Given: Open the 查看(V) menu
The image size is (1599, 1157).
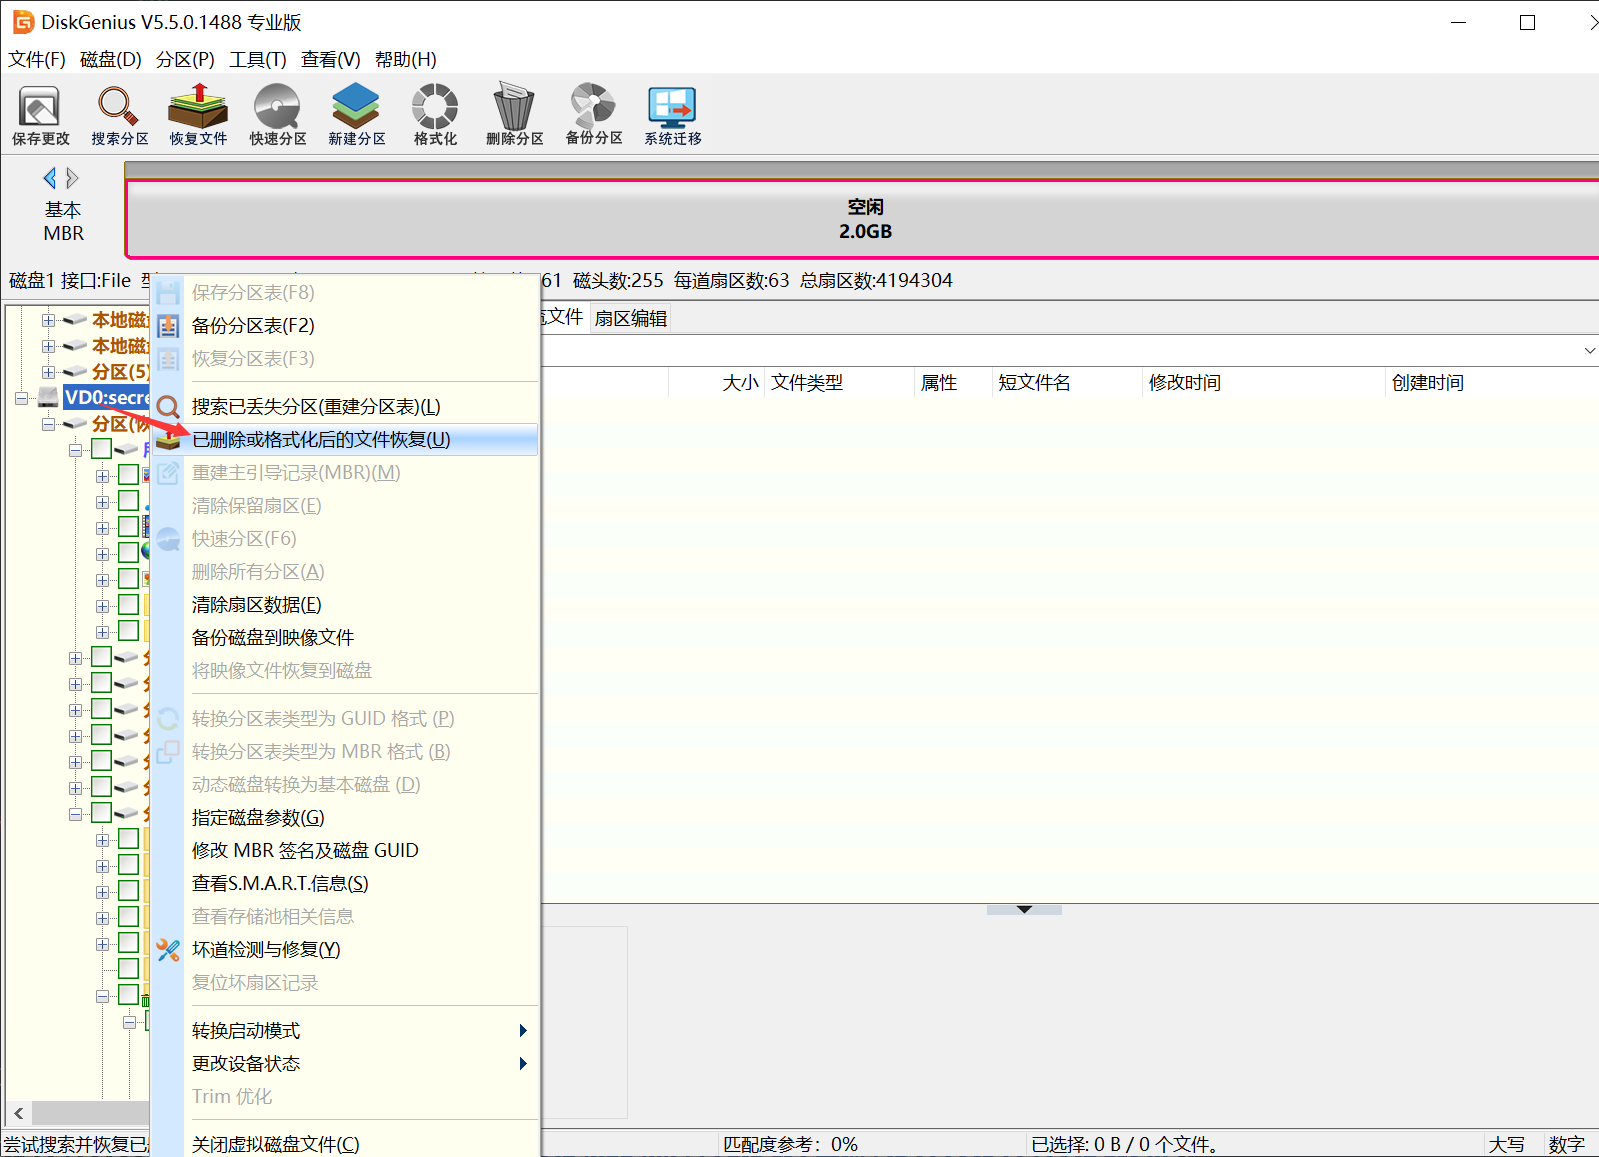Looking at the screenshot, I should (x=331, y=59).
